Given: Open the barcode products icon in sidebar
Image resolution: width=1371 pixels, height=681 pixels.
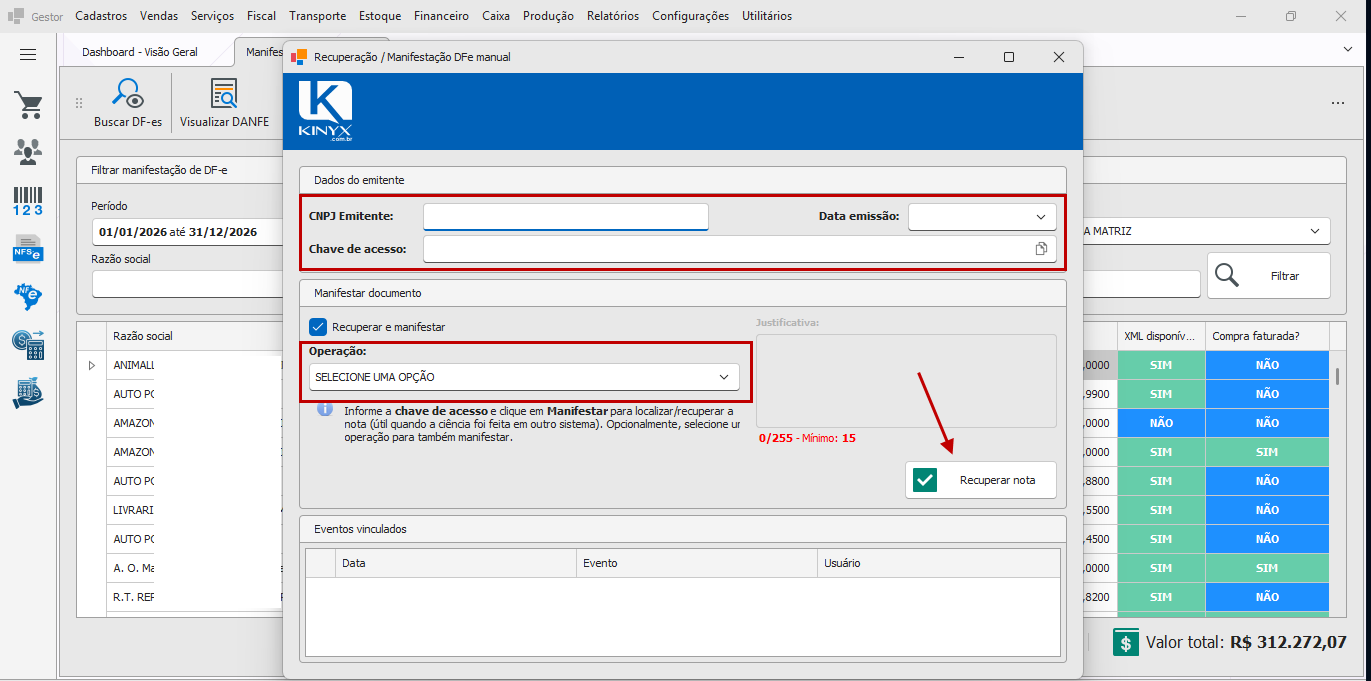Looking at the screenshot, I should [x=28, y=201].
